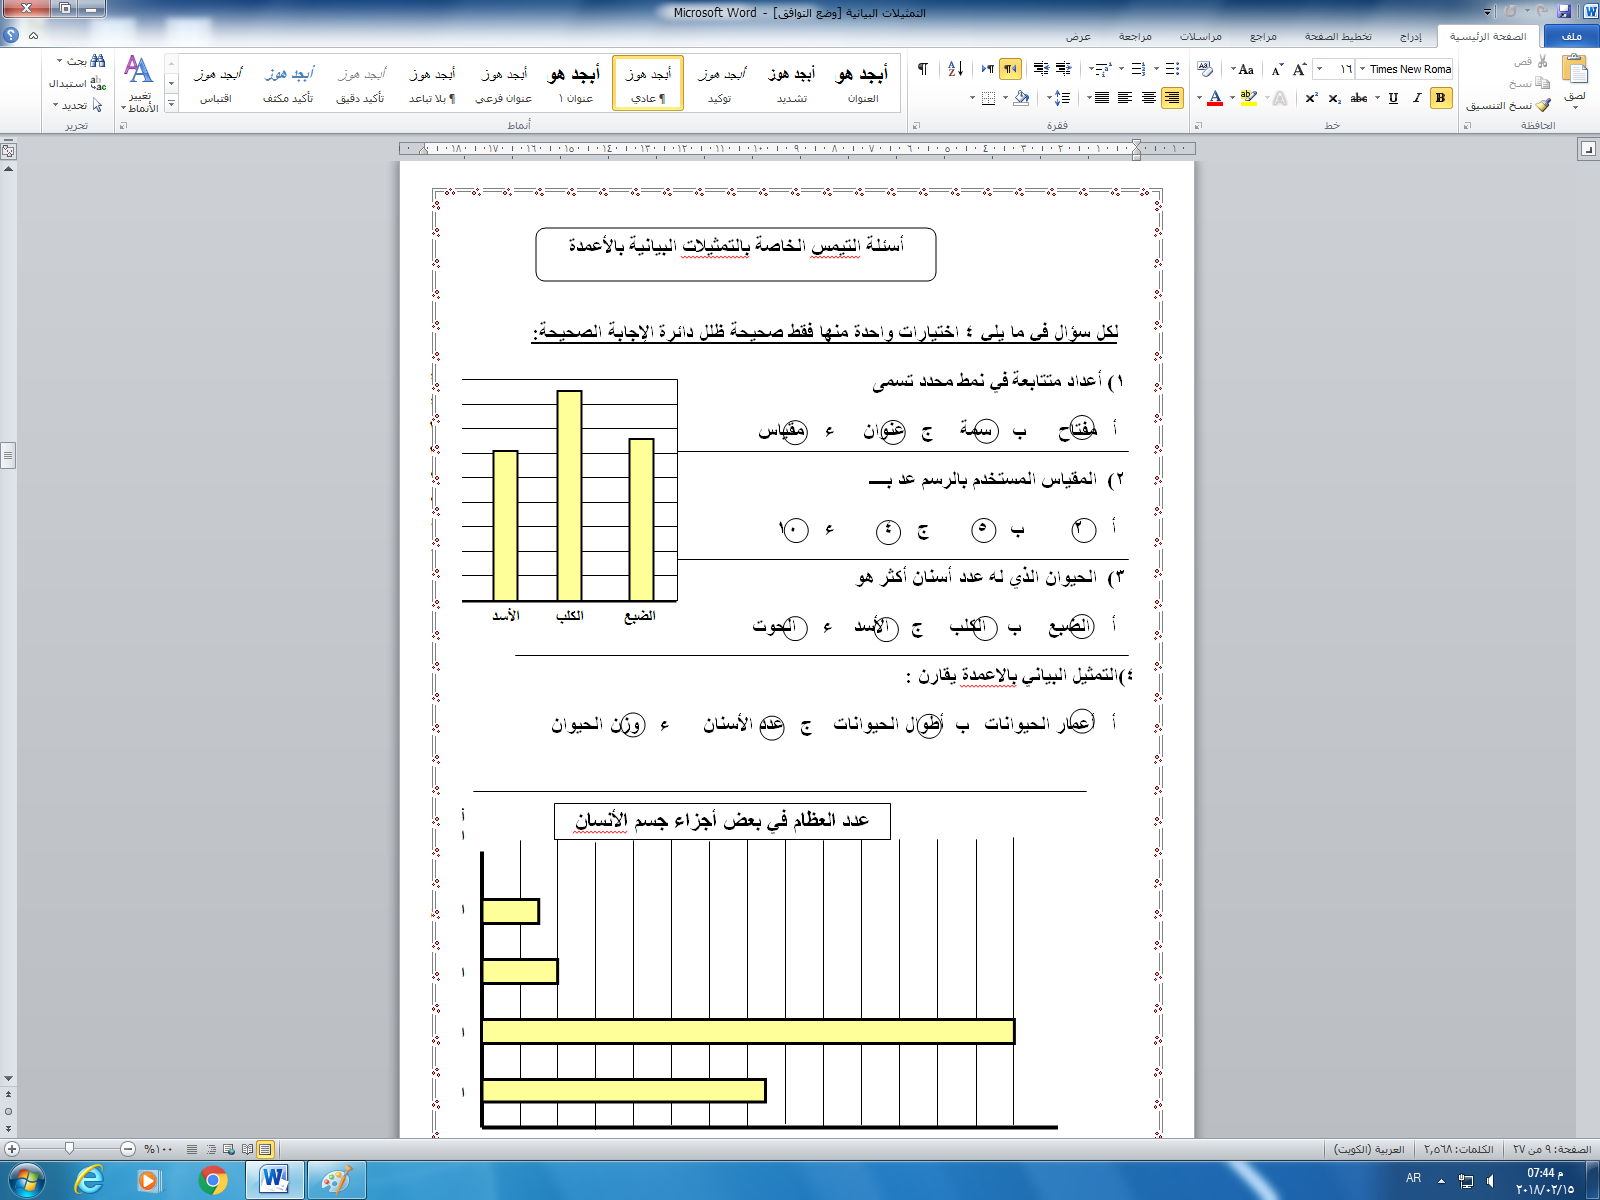Switch to the View tab
Screen dimensions: 1600x1200
coord(1078,36)
